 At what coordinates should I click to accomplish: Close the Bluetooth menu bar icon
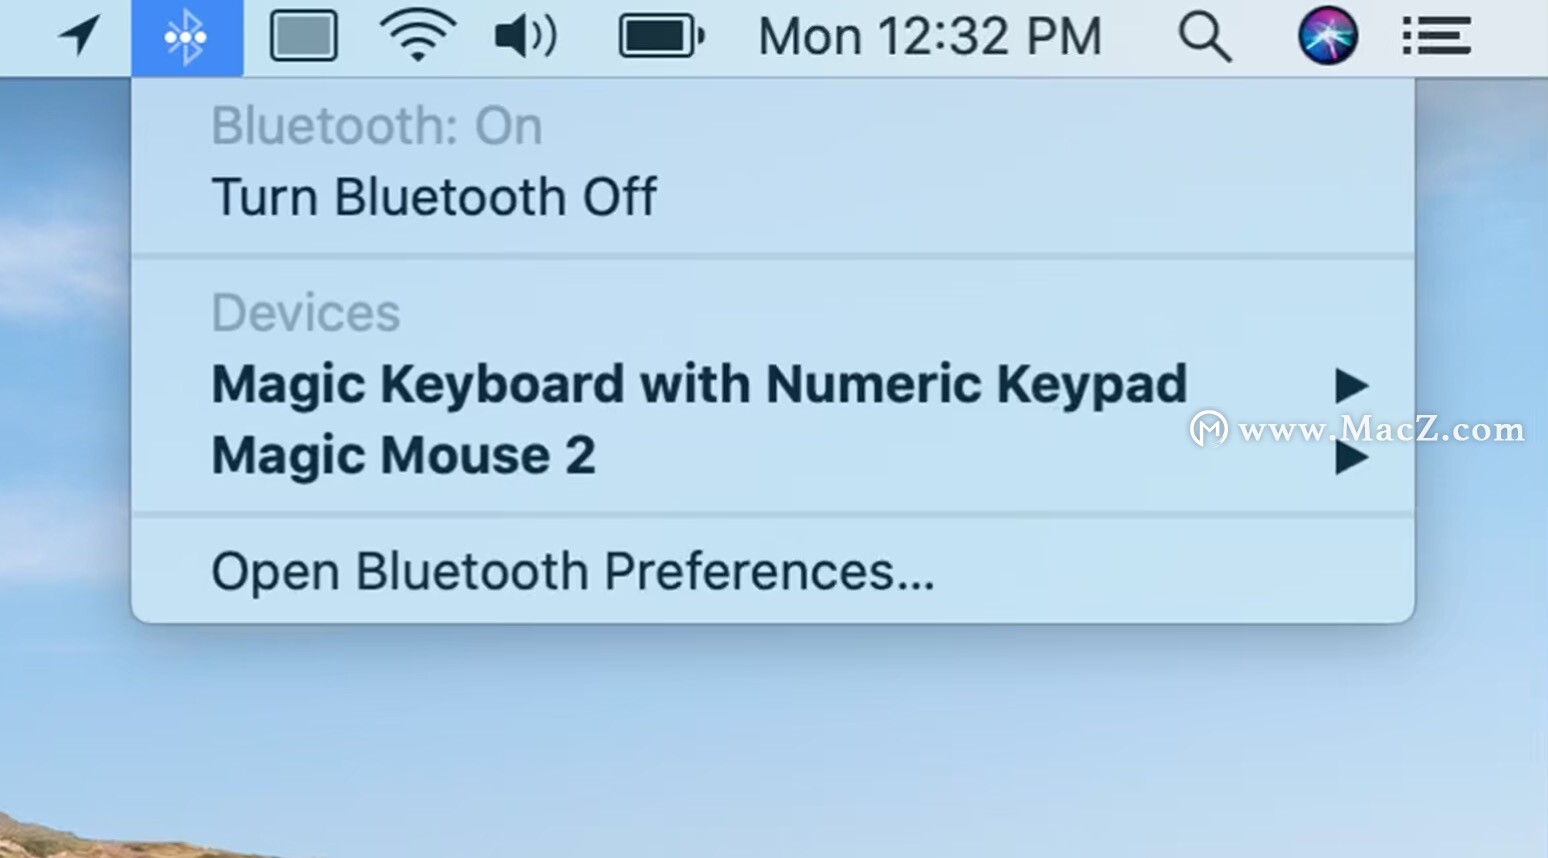click(x=187, y=37)
